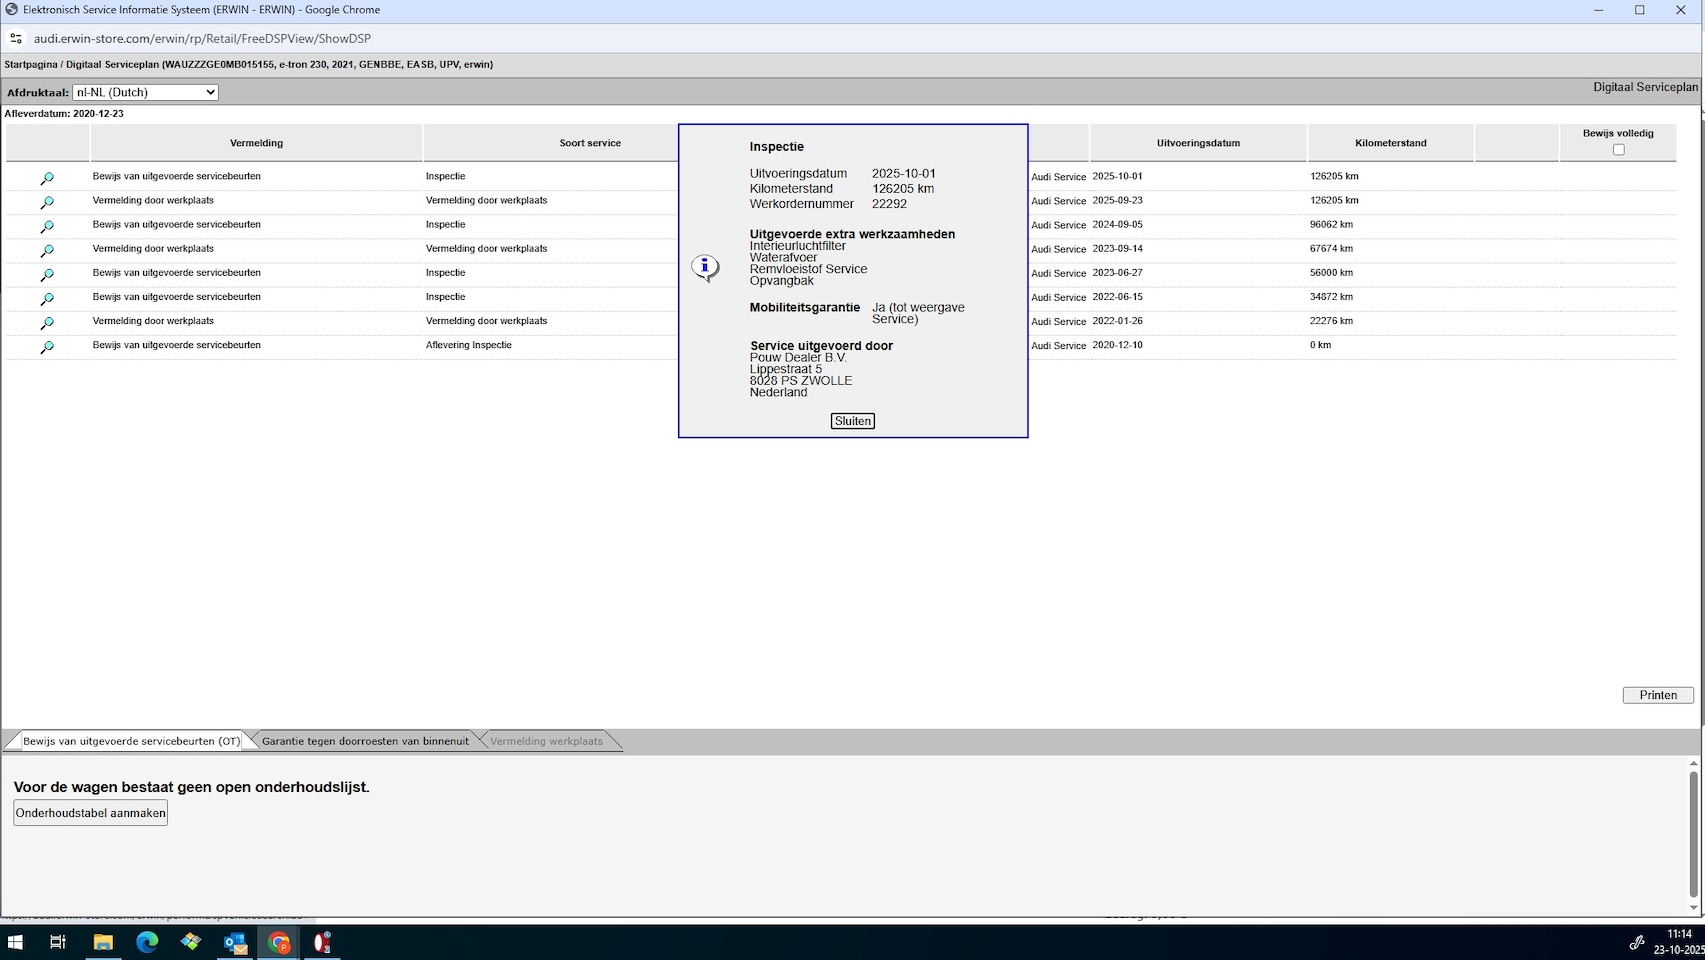Inspect the 2023-06-27 service entry via magnifier
Image resolution: width=1705 pixels, height=960 pixels.
tap(47, 274)
